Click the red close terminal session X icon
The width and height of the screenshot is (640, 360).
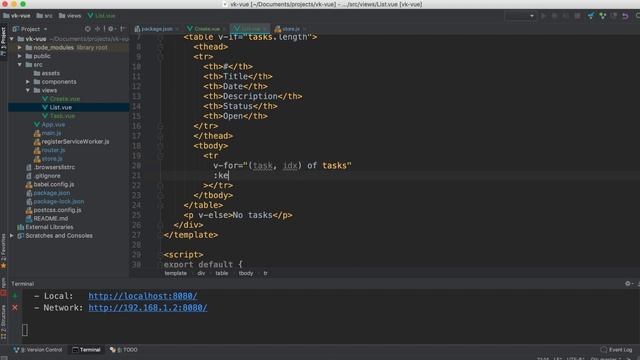(15, 307)
